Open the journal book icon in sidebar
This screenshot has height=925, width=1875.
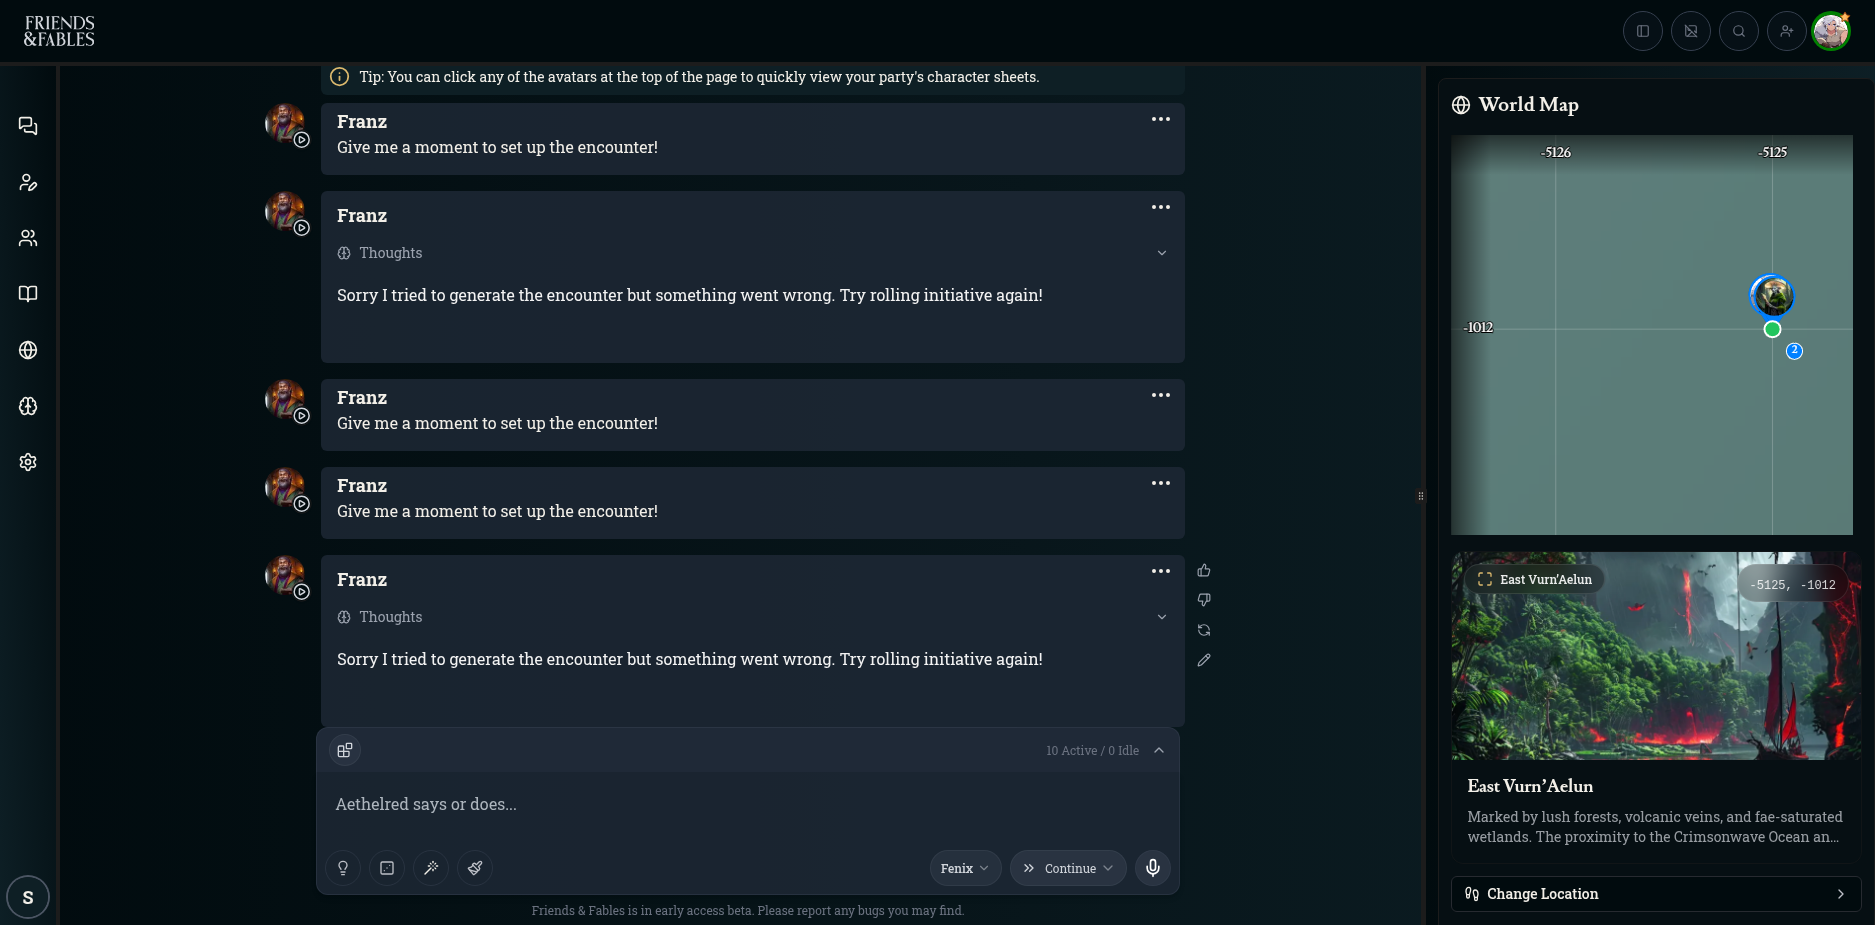click(x=28, y=294)
